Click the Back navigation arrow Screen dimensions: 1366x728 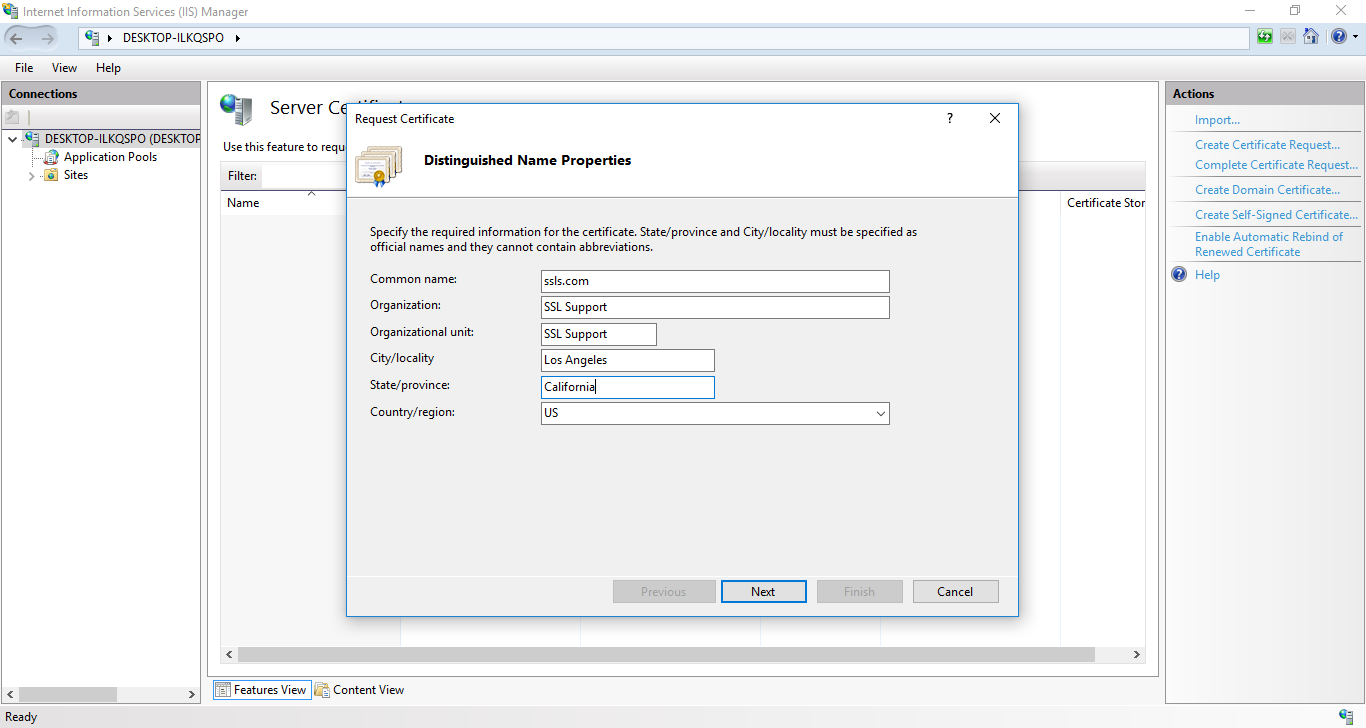(x=16, y=38)
